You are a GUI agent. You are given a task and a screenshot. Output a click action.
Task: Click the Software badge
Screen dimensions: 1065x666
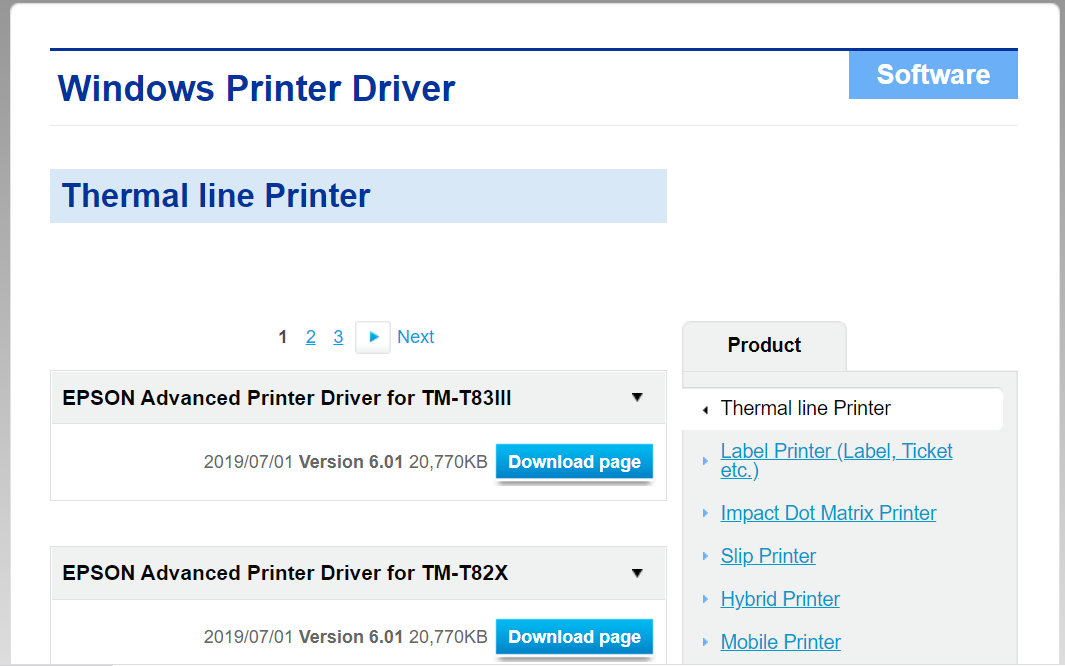(933, 75)
